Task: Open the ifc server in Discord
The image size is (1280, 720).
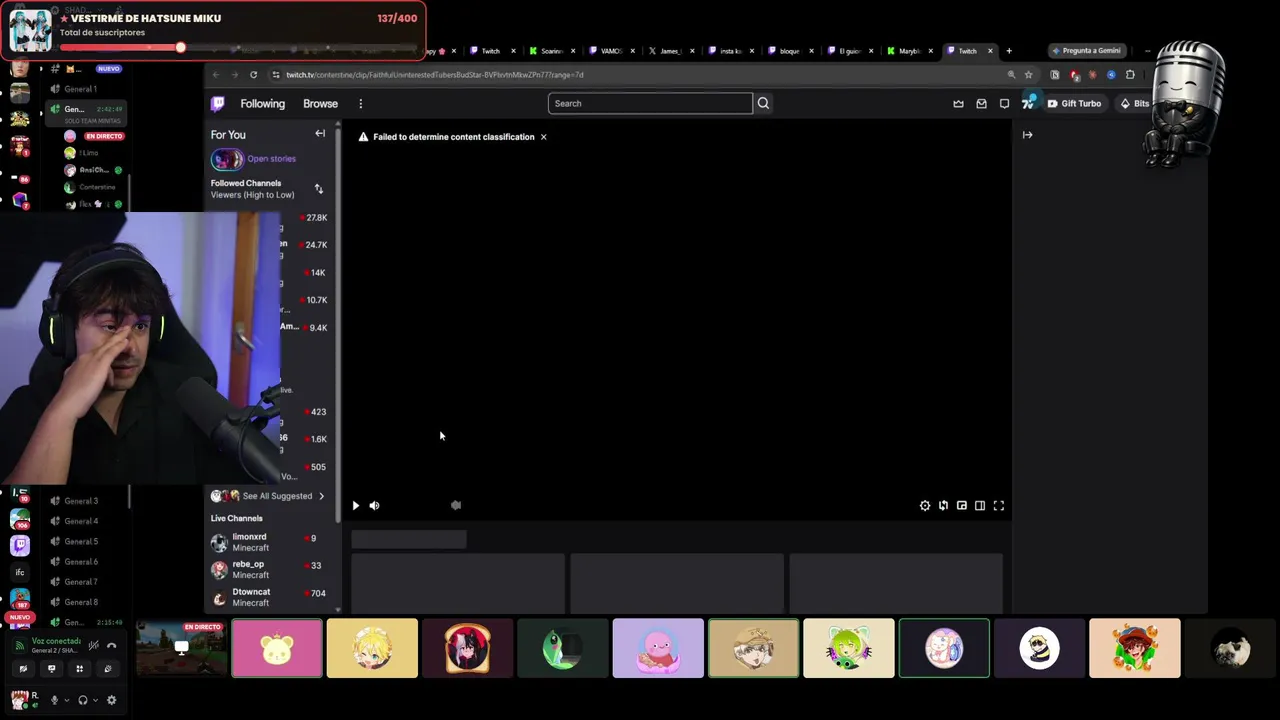Action: [x=20, y=572]
